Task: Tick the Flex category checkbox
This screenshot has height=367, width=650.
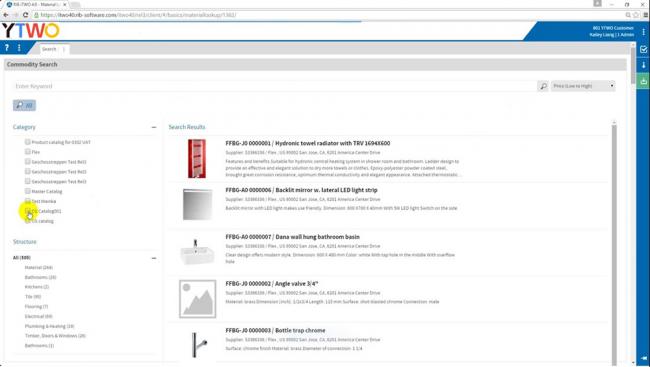Action: (x=27, y=152)
